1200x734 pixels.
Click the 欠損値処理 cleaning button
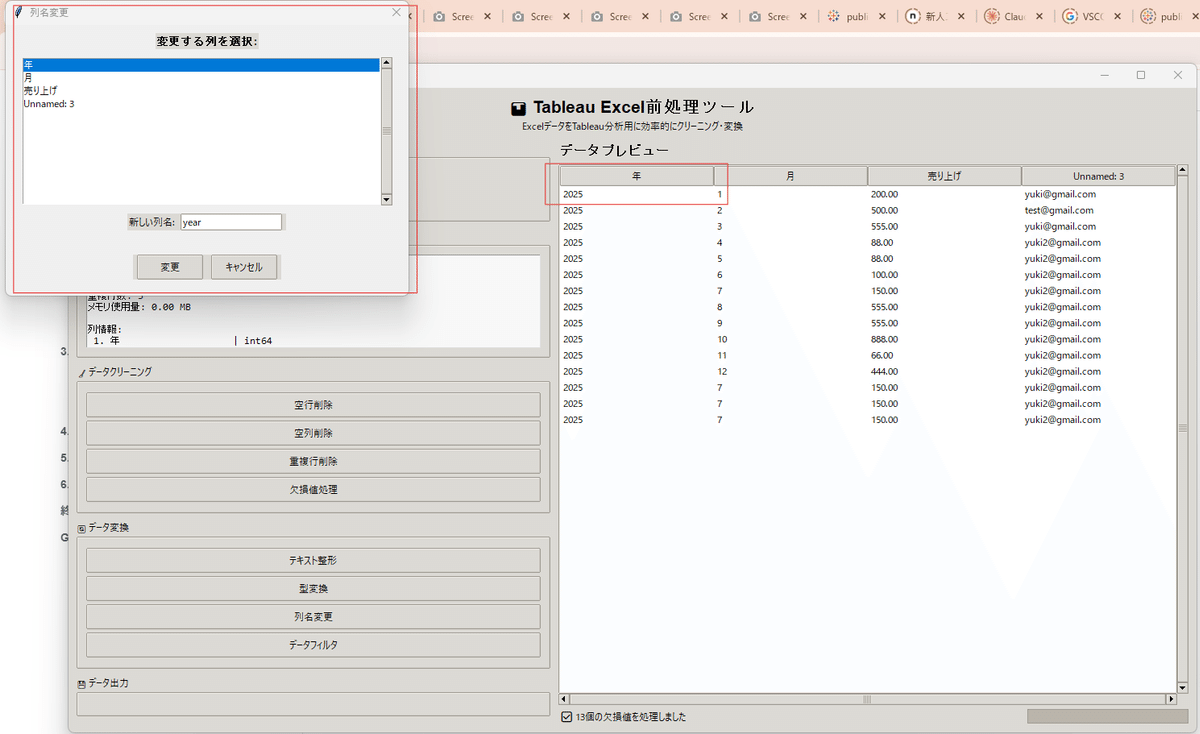coord(313,489)
